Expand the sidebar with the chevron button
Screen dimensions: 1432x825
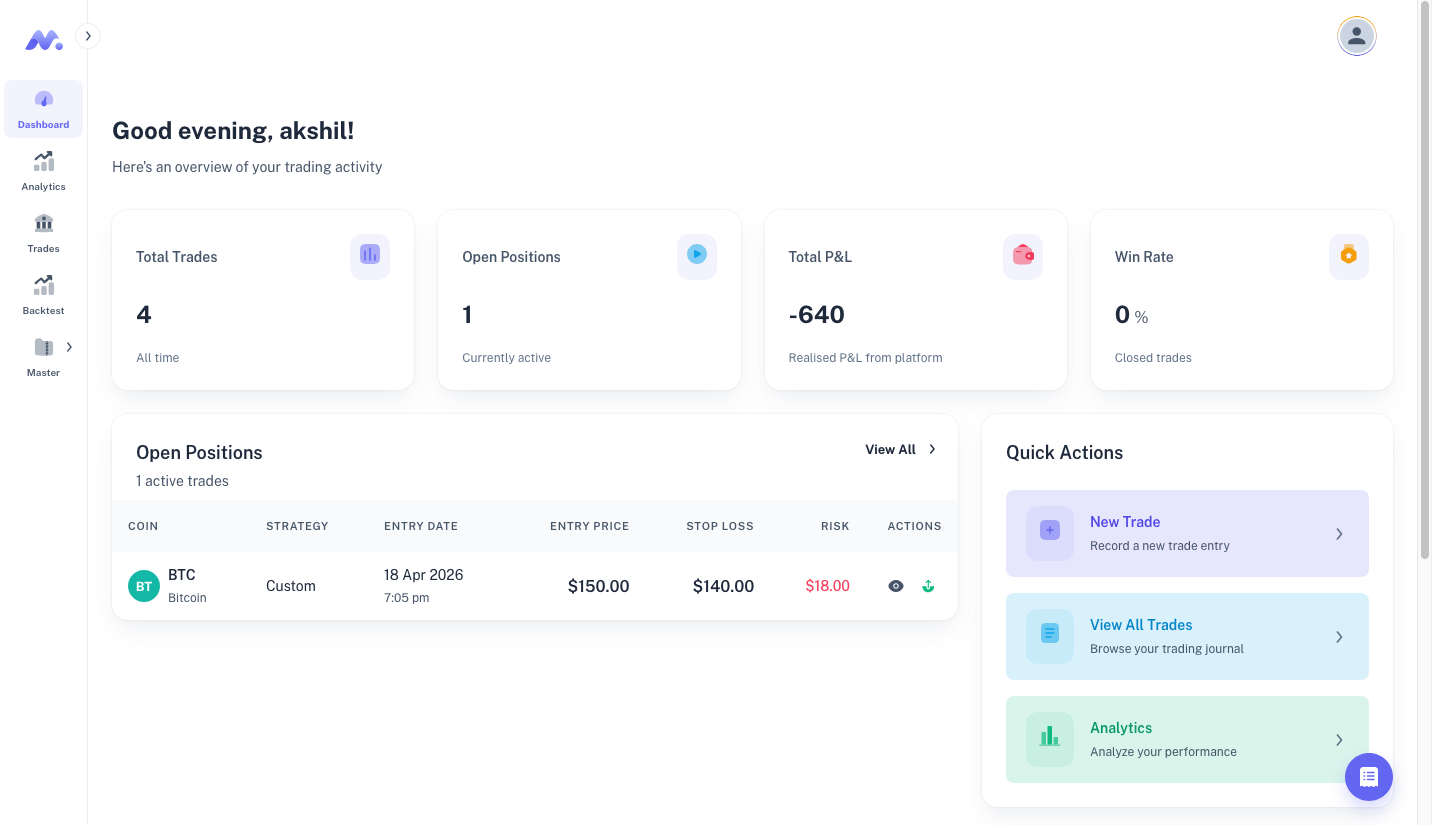tap(88, 36)
